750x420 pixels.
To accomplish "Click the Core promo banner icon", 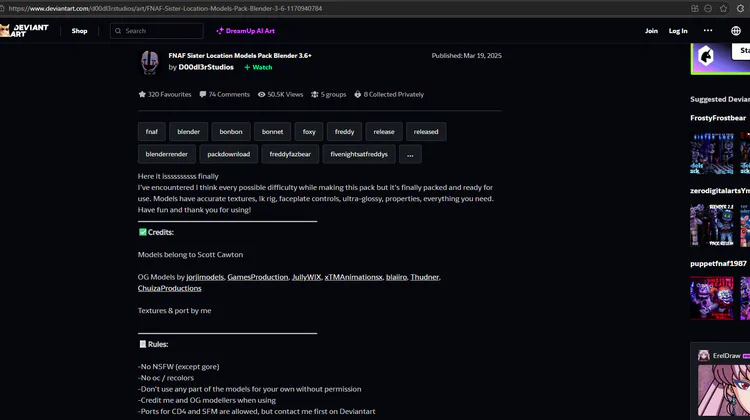I will (706, 56).
